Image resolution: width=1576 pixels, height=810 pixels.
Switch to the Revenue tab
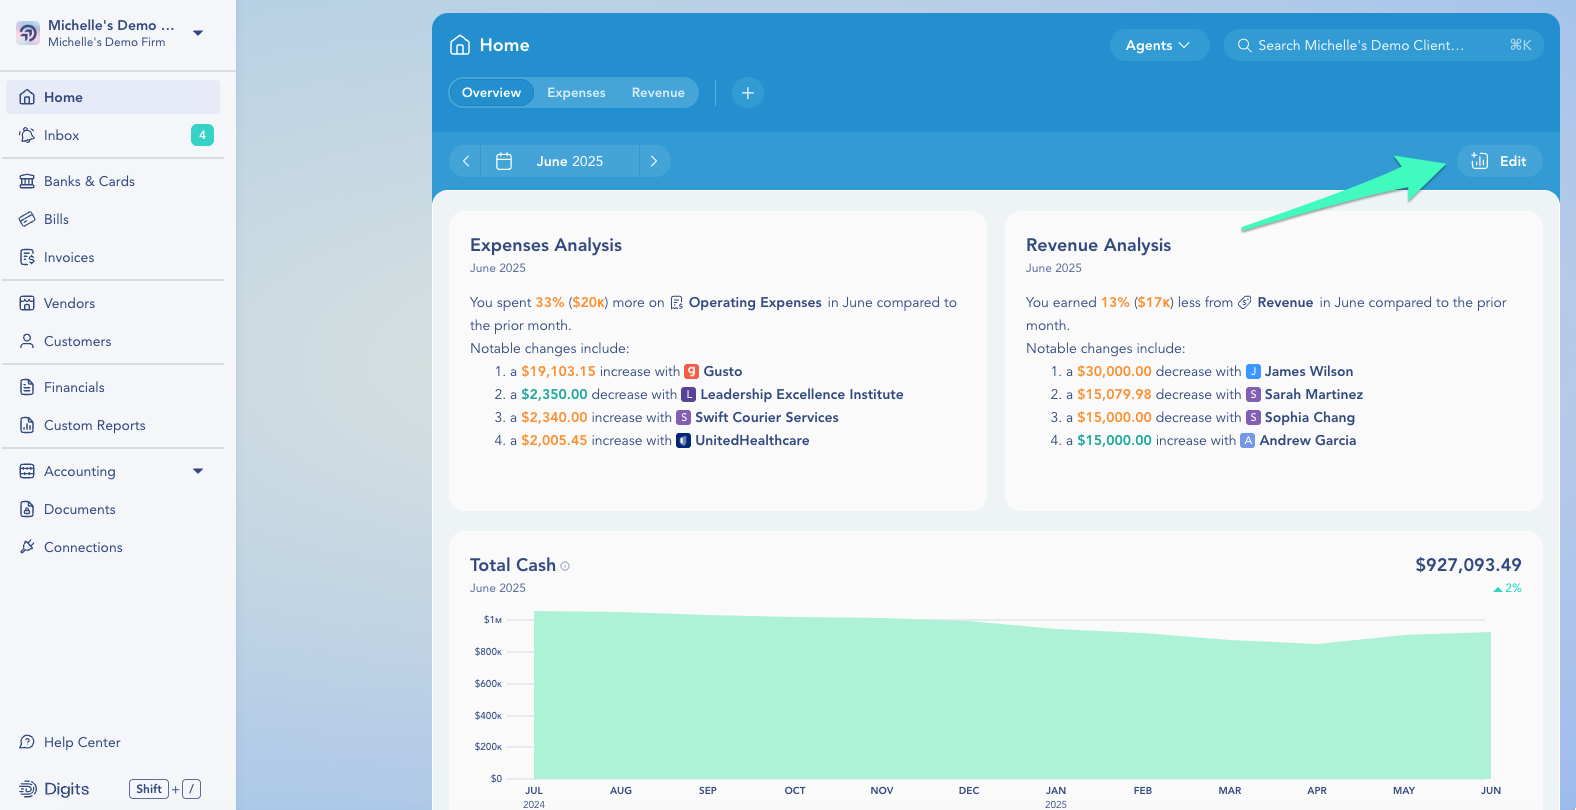pyautogui.click(x=658, y=93)
